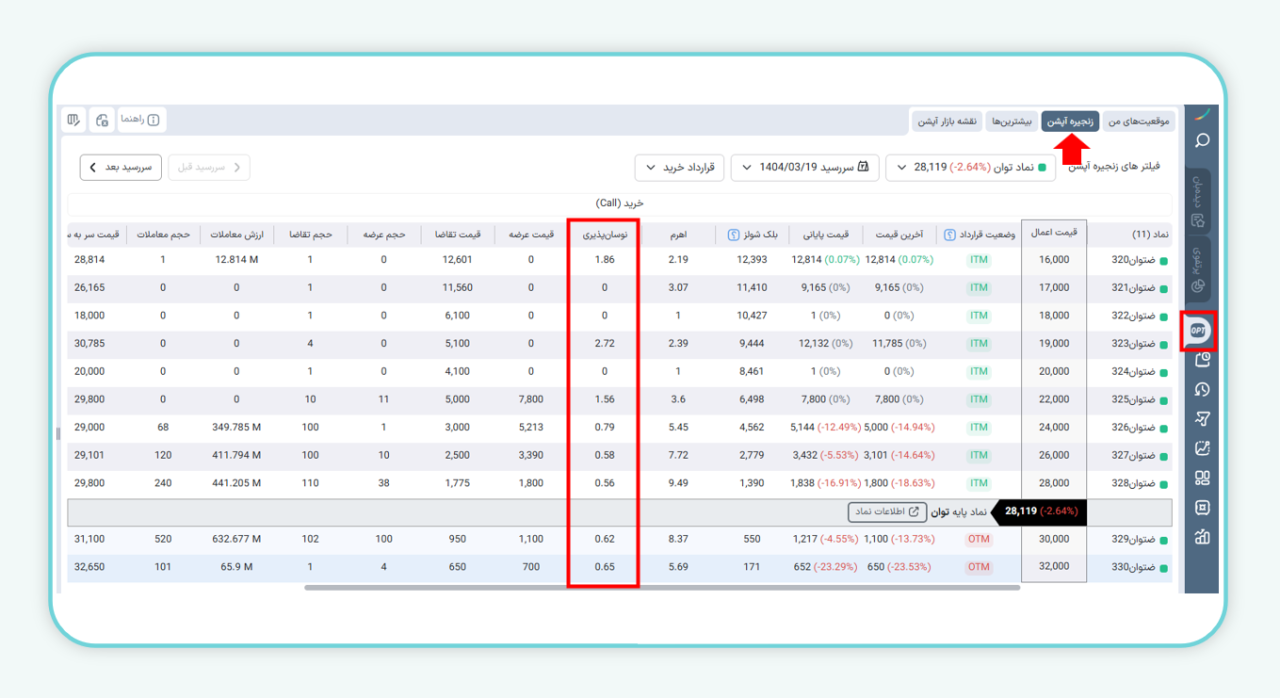Click the column settings edit icon
The height and width of the screenshot is (698, 1280).
click(x=74, y=120)
